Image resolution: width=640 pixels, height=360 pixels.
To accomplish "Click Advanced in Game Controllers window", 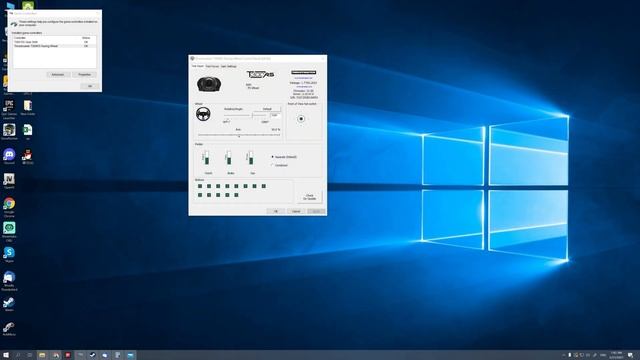I will (x=58, y=75).
